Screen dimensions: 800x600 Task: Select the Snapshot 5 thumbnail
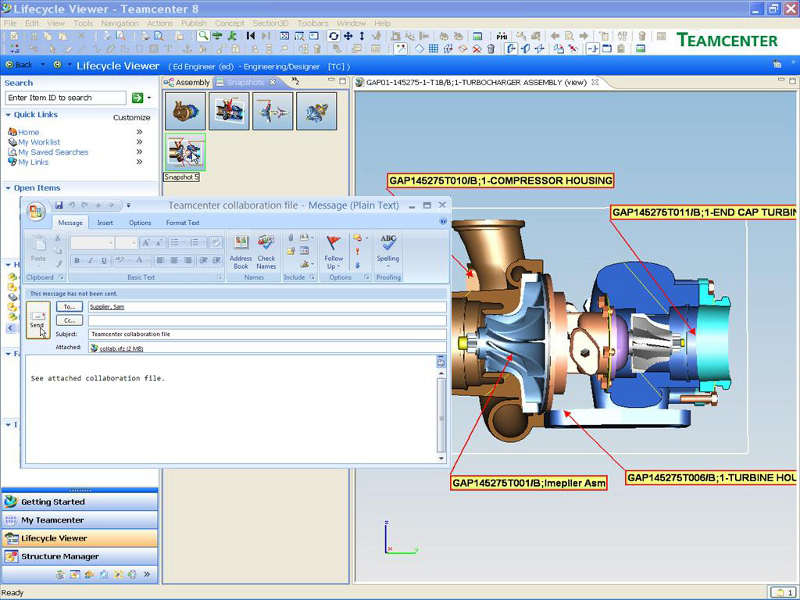pyautogui.click(x=185, y=152)
